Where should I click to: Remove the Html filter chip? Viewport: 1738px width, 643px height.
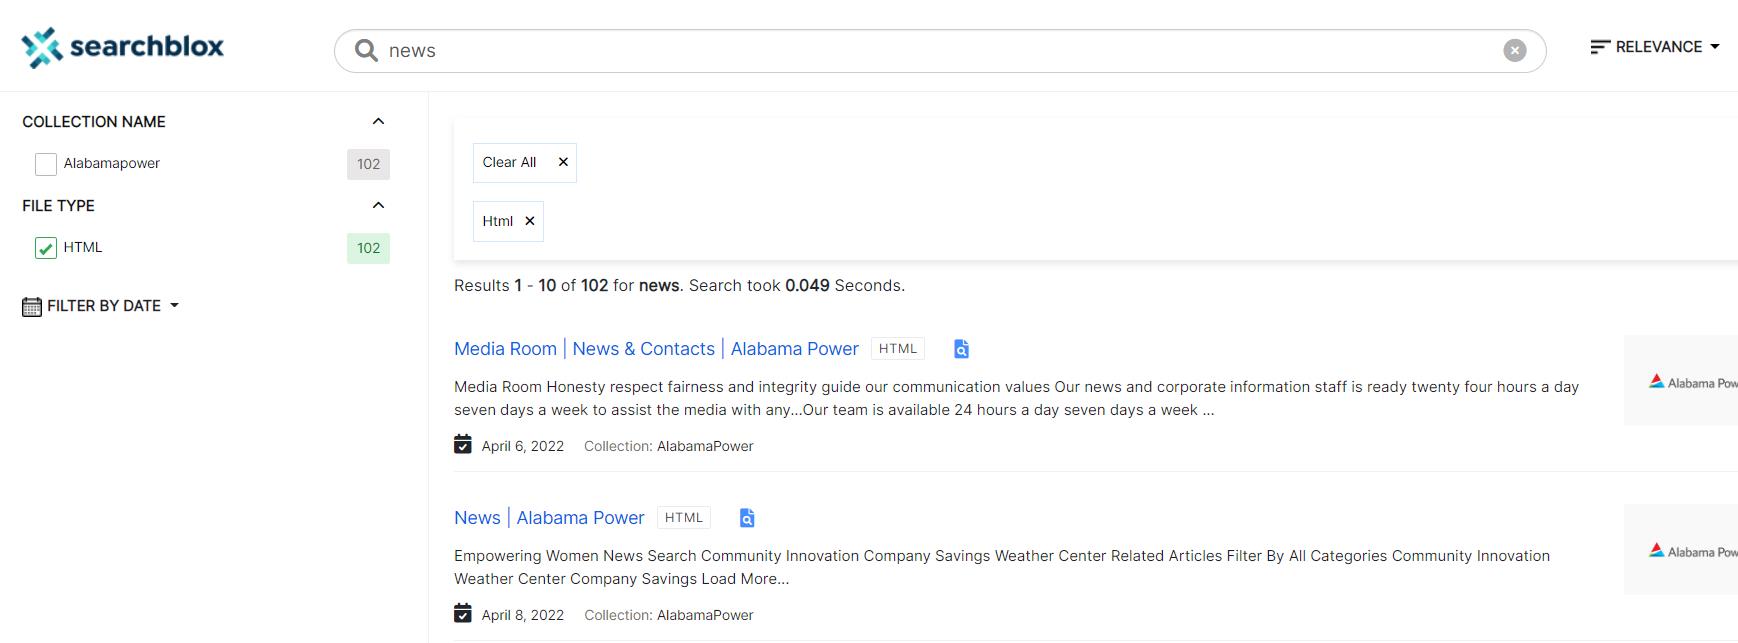tap(530, 221)
